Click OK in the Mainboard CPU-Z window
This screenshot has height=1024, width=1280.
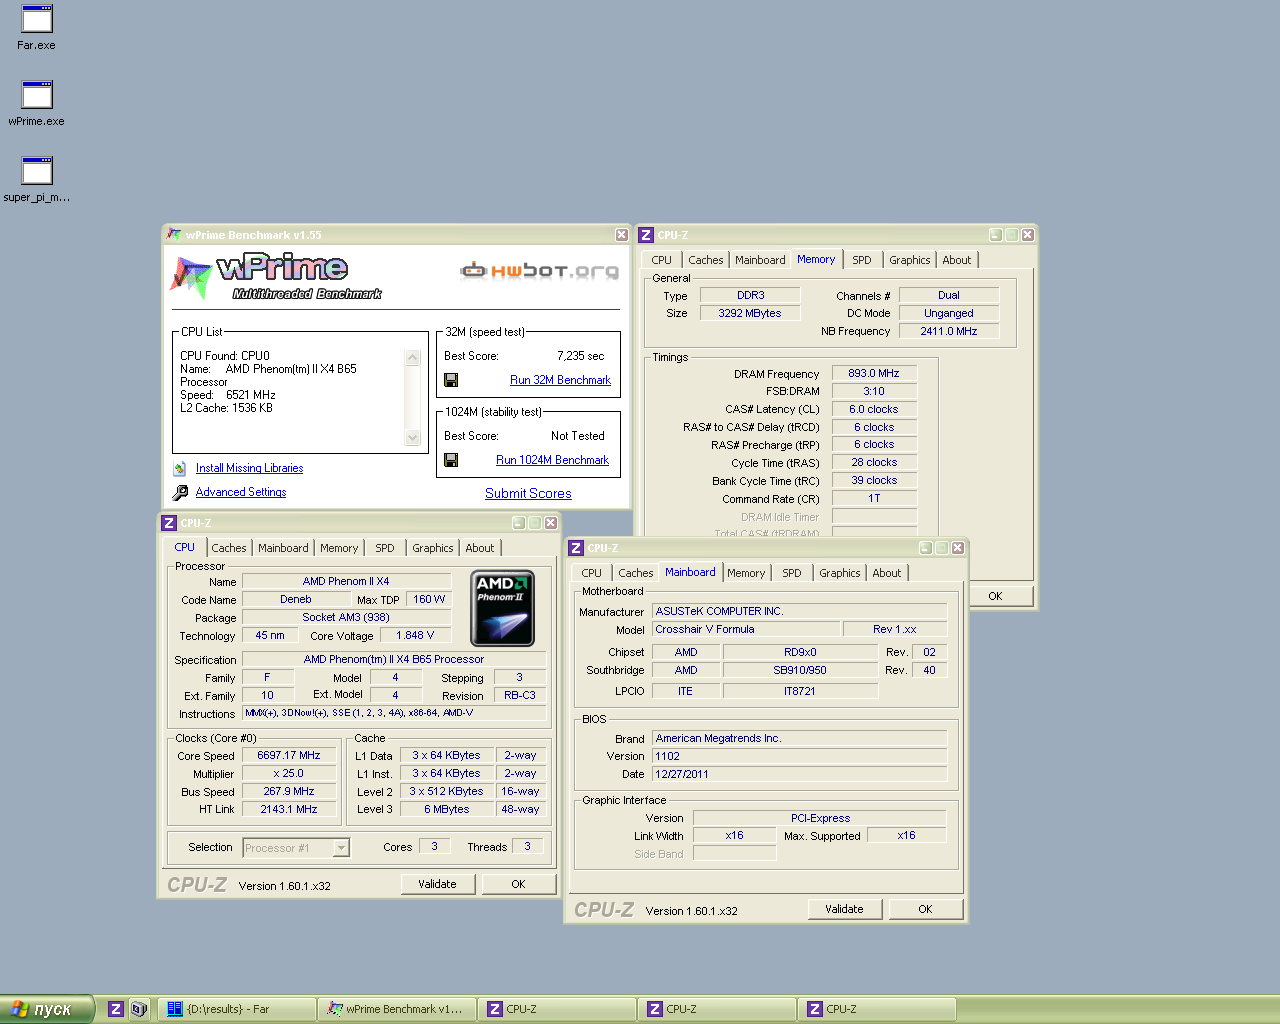[925, 909]
